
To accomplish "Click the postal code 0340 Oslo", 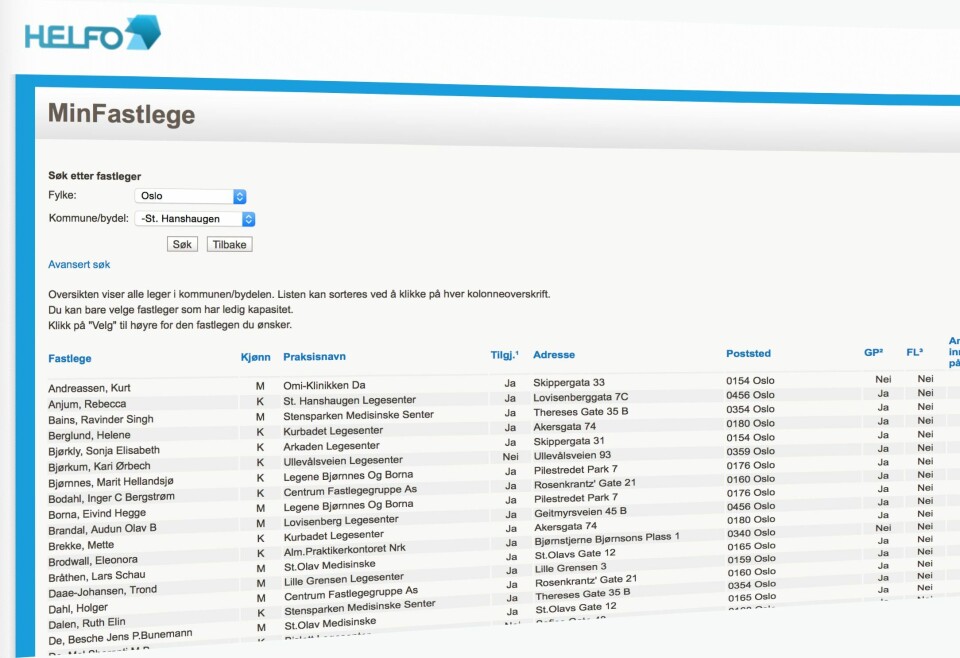I will pos(751,533).
